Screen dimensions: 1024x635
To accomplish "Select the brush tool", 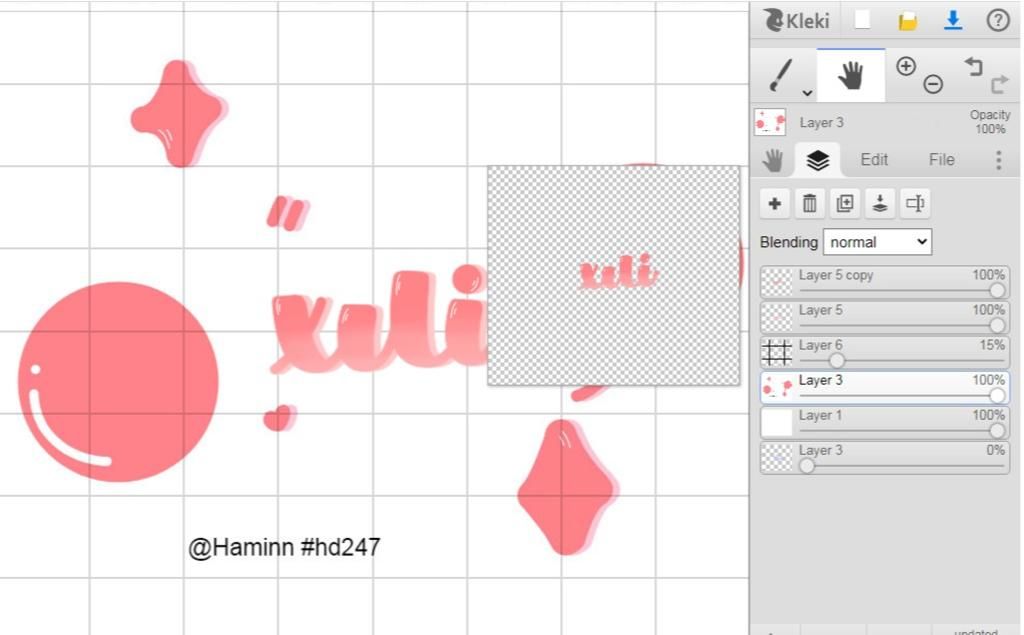I will [781, 75].
